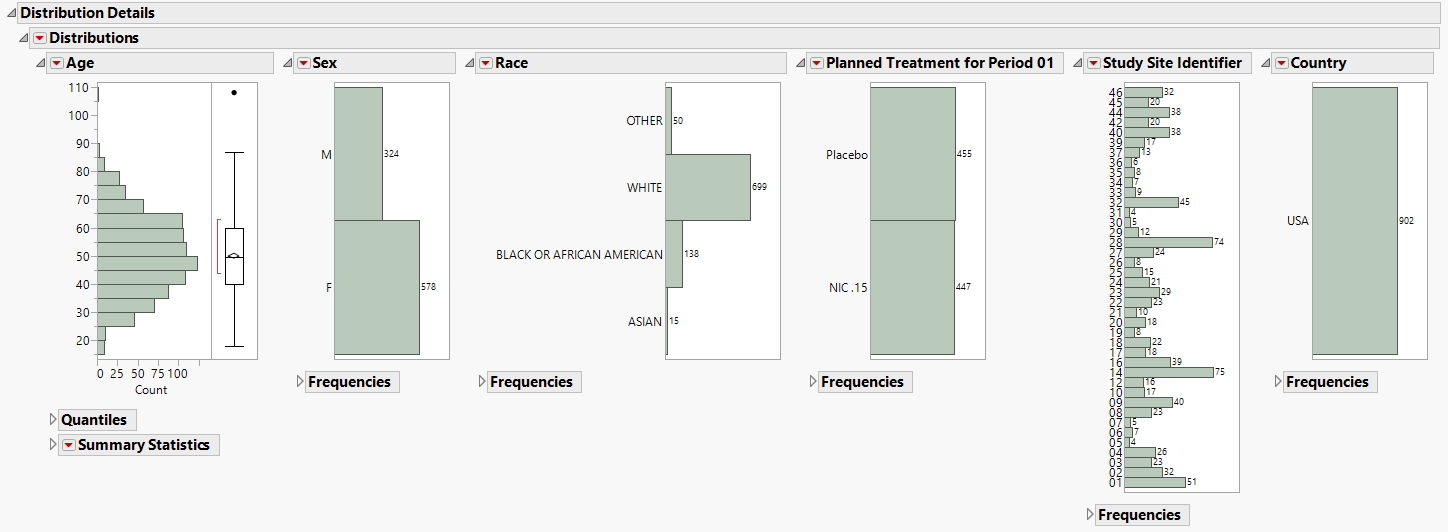Collapse the Age distribution panel
Viewport: 1448px width, 532px height.
click(41, 63)
